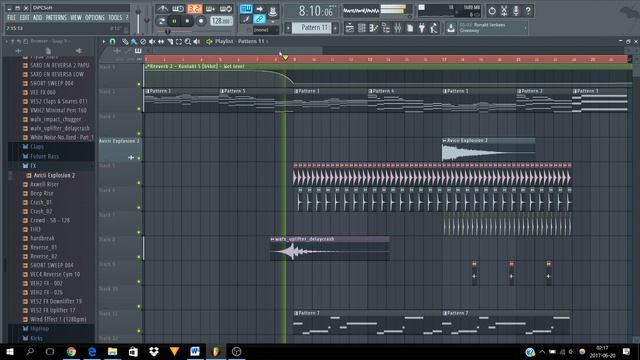Click the tempo tapper figure icon
The image size is (640, 360).
(x=433, y=28)
